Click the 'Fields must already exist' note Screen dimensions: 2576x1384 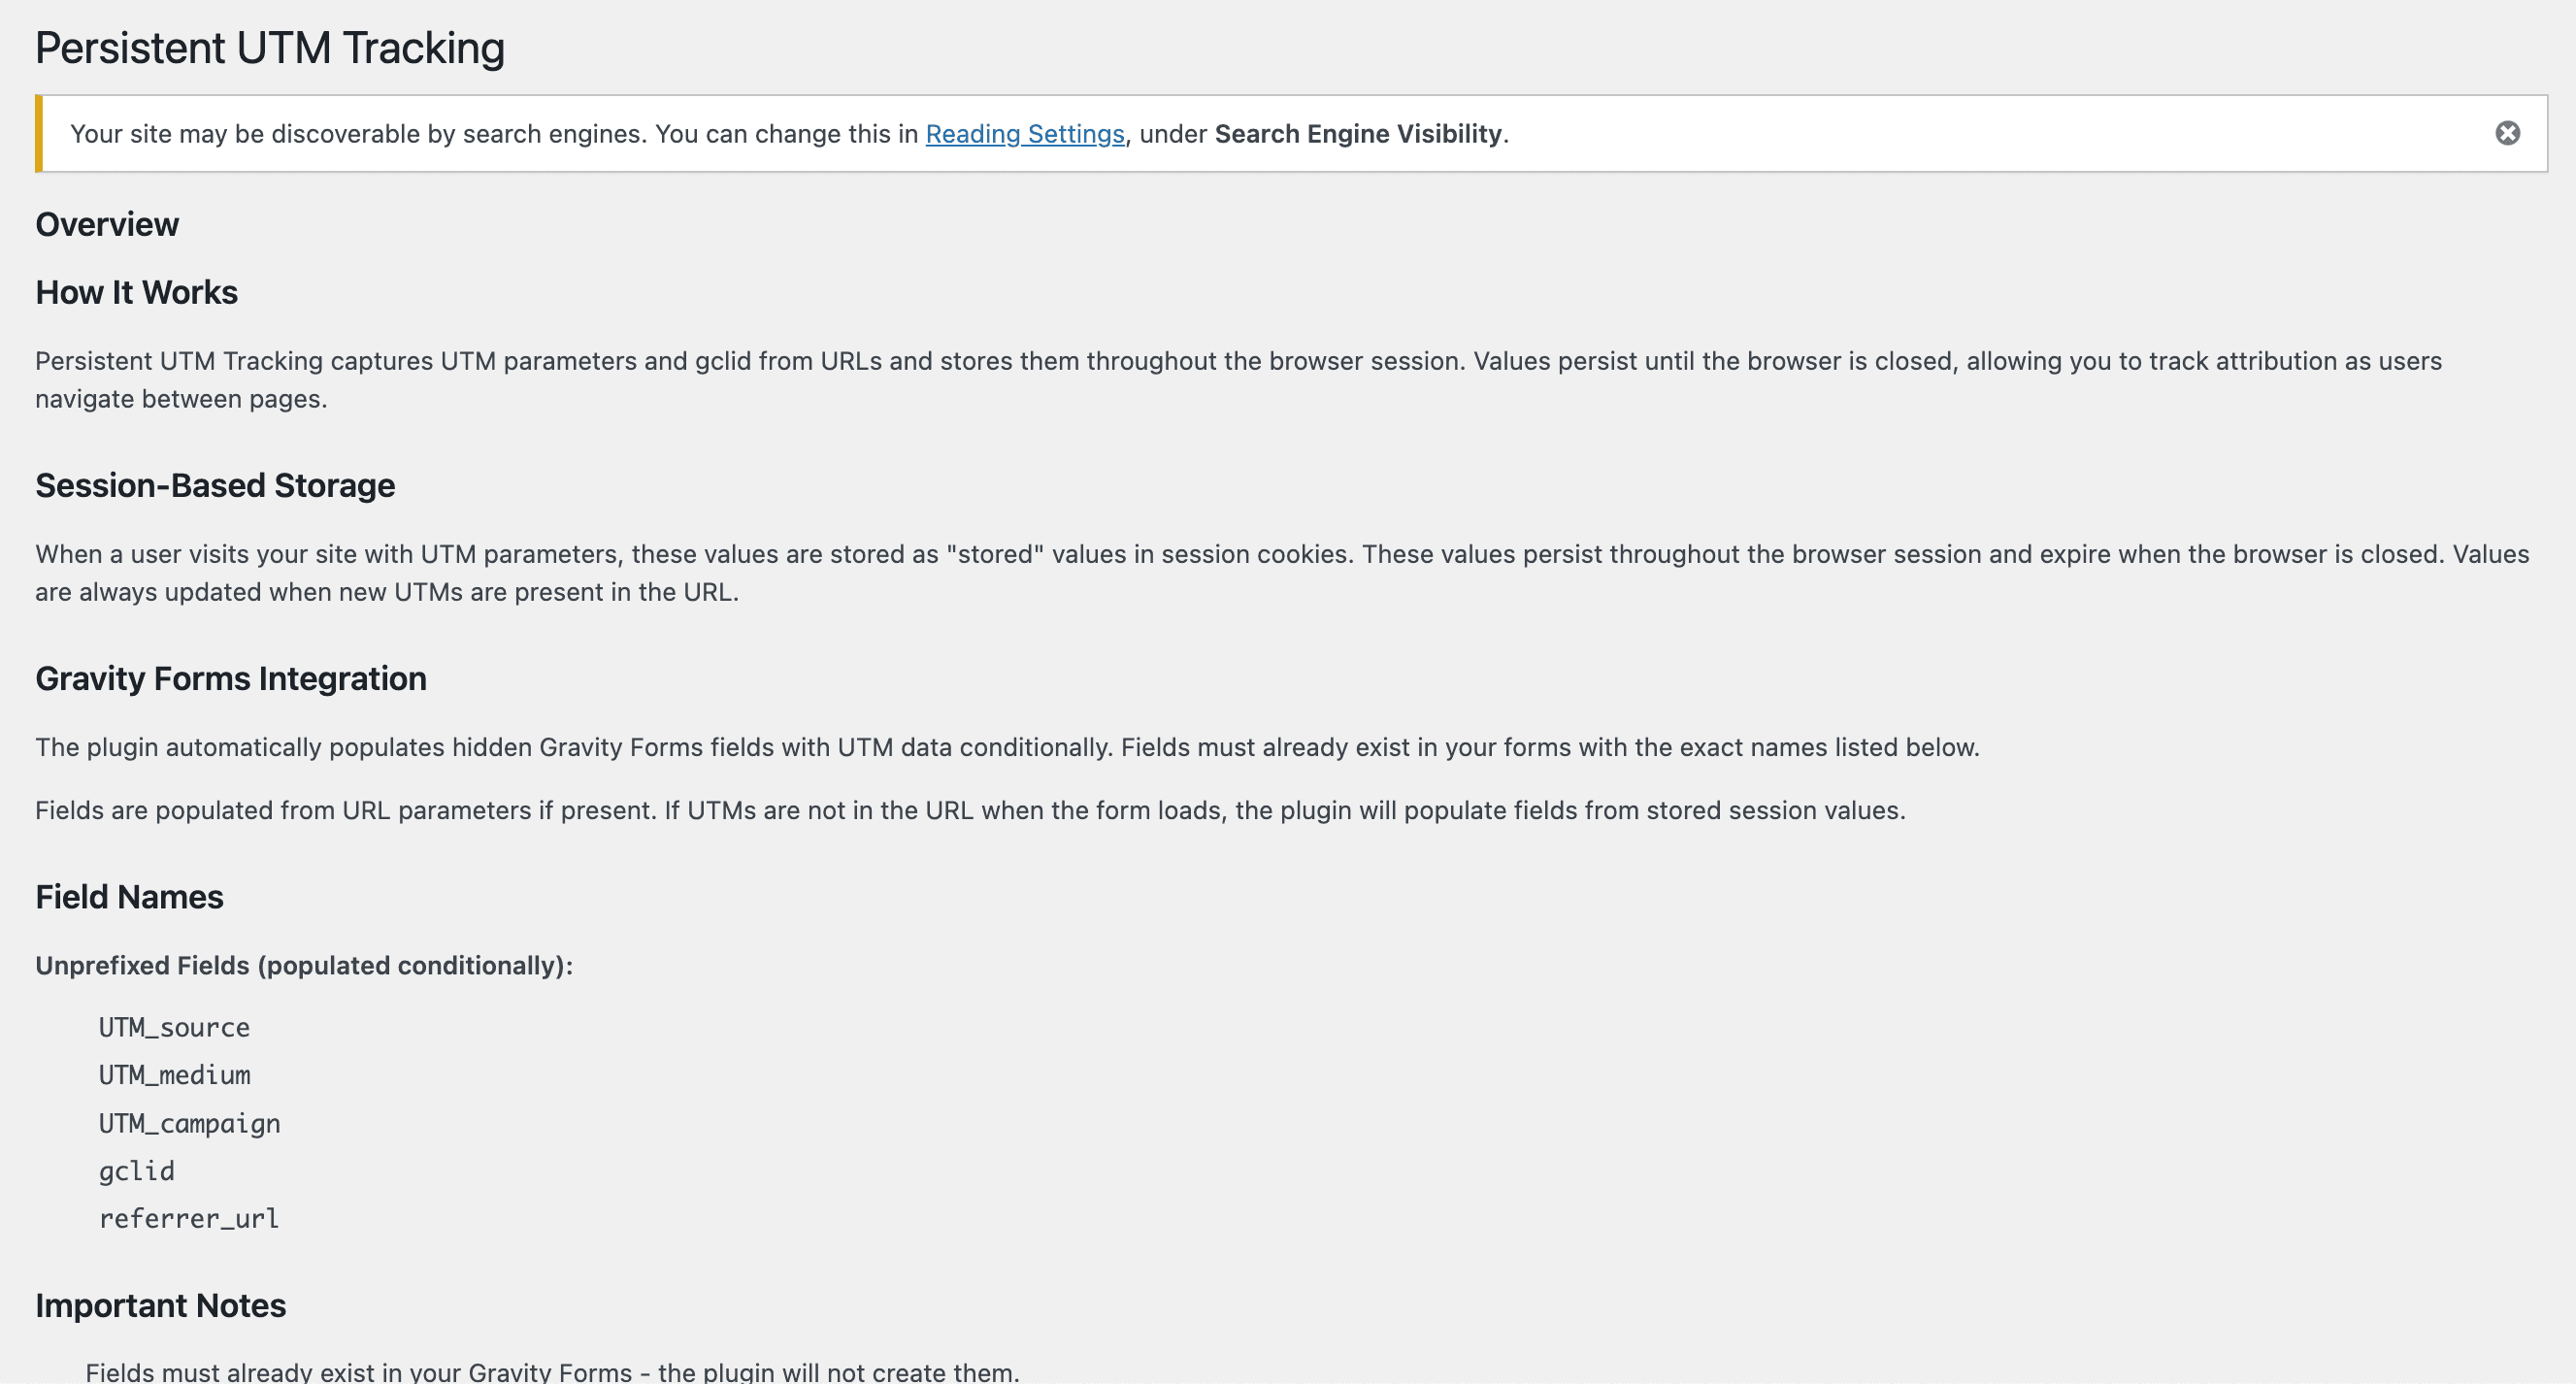coord(552,1372)
